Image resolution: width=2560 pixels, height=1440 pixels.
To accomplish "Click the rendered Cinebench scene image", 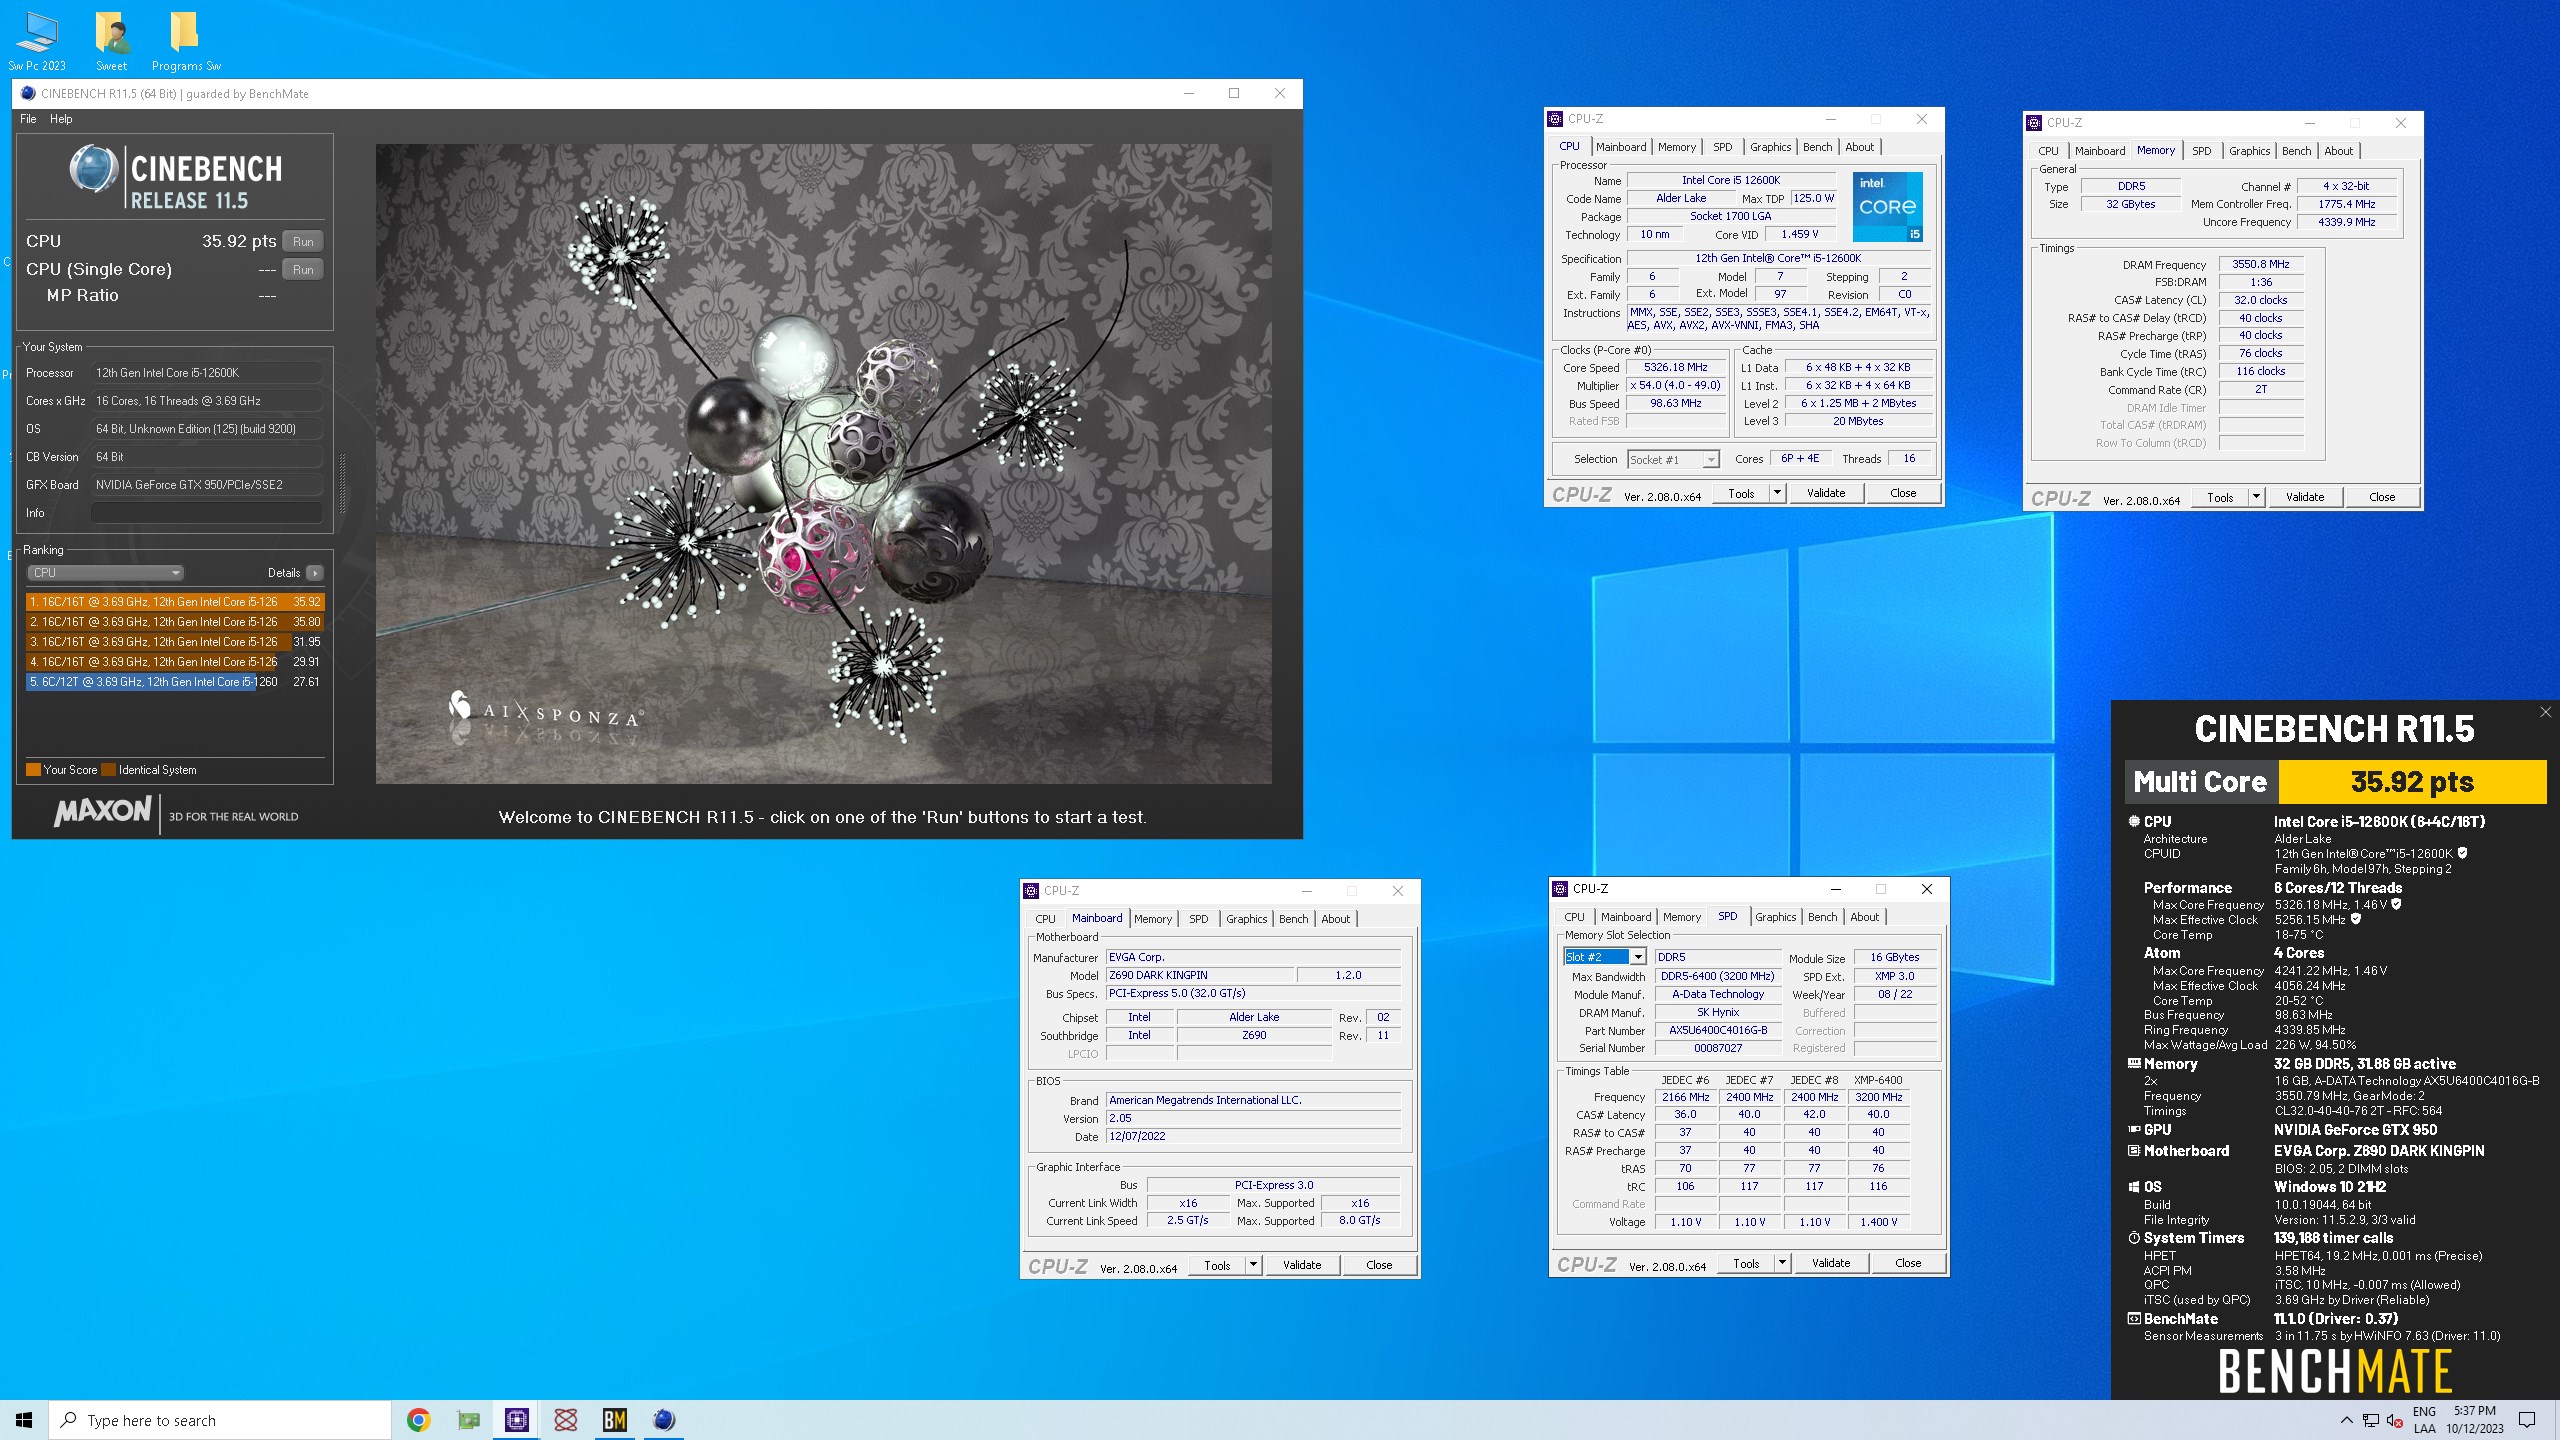I will pos(823,464).
